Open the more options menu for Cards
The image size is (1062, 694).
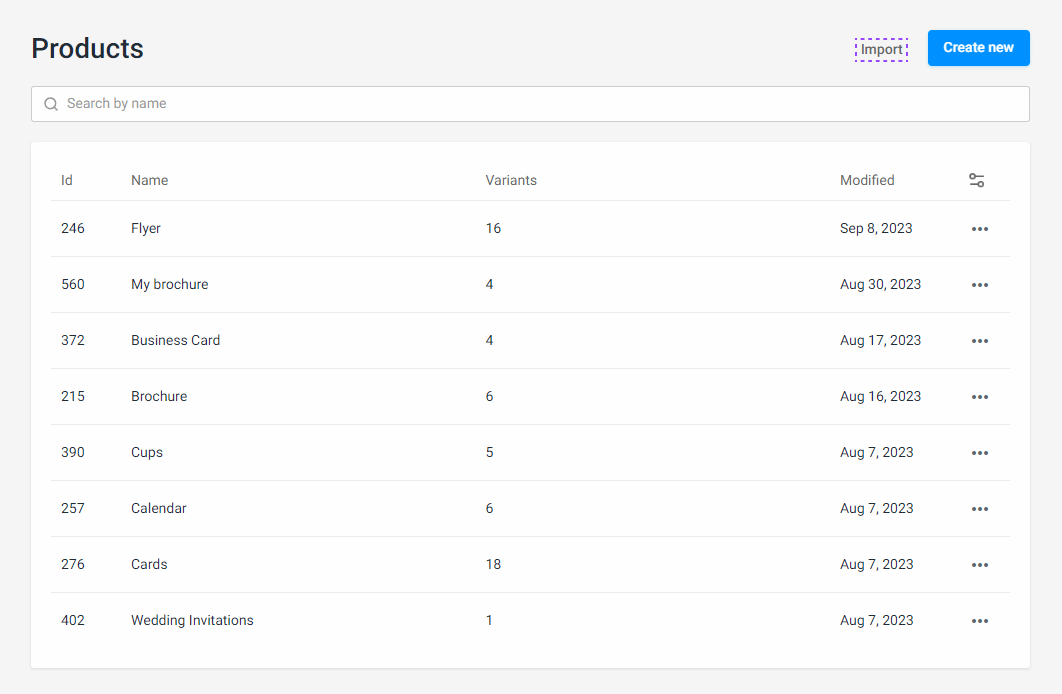979,565
